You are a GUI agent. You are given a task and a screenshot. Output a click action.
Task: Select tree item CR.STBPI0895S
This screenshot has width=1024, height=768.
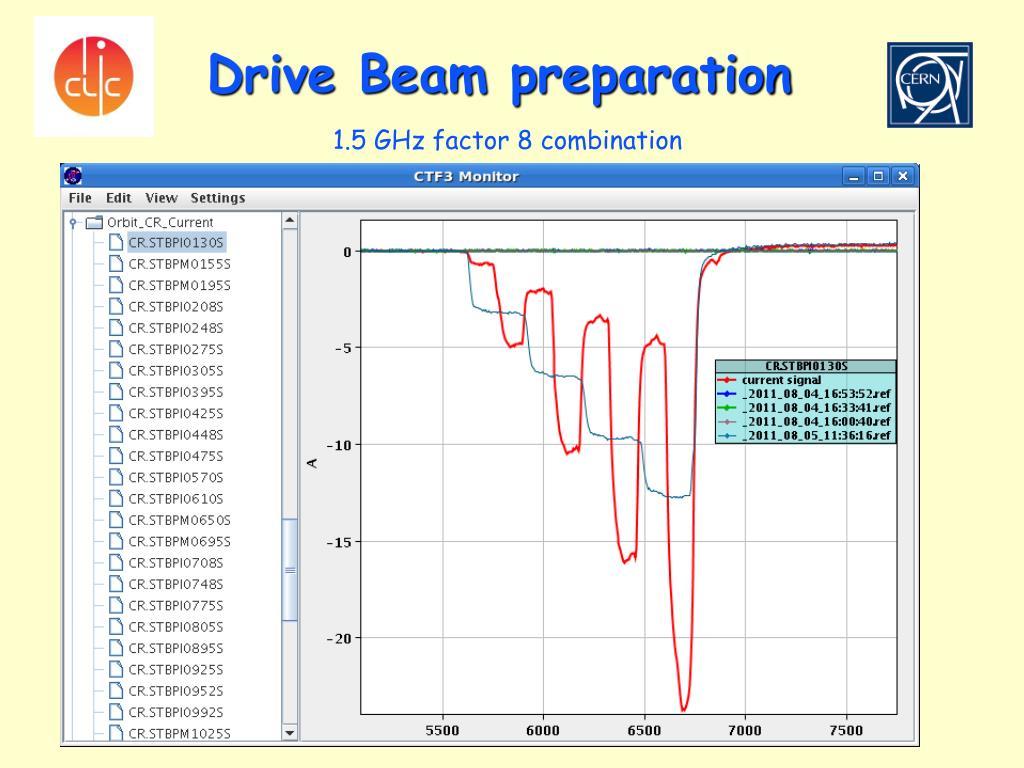(176, 648)
